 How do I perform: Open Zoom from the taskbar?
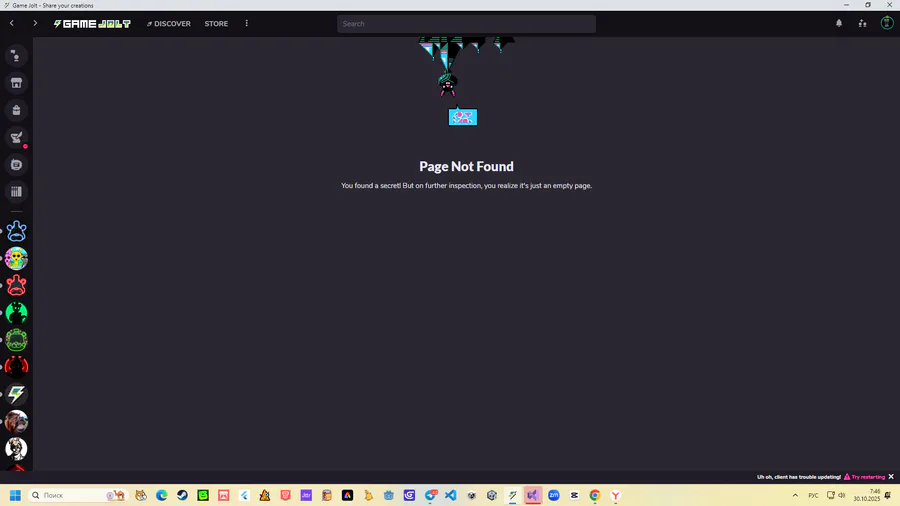(554, 495)
